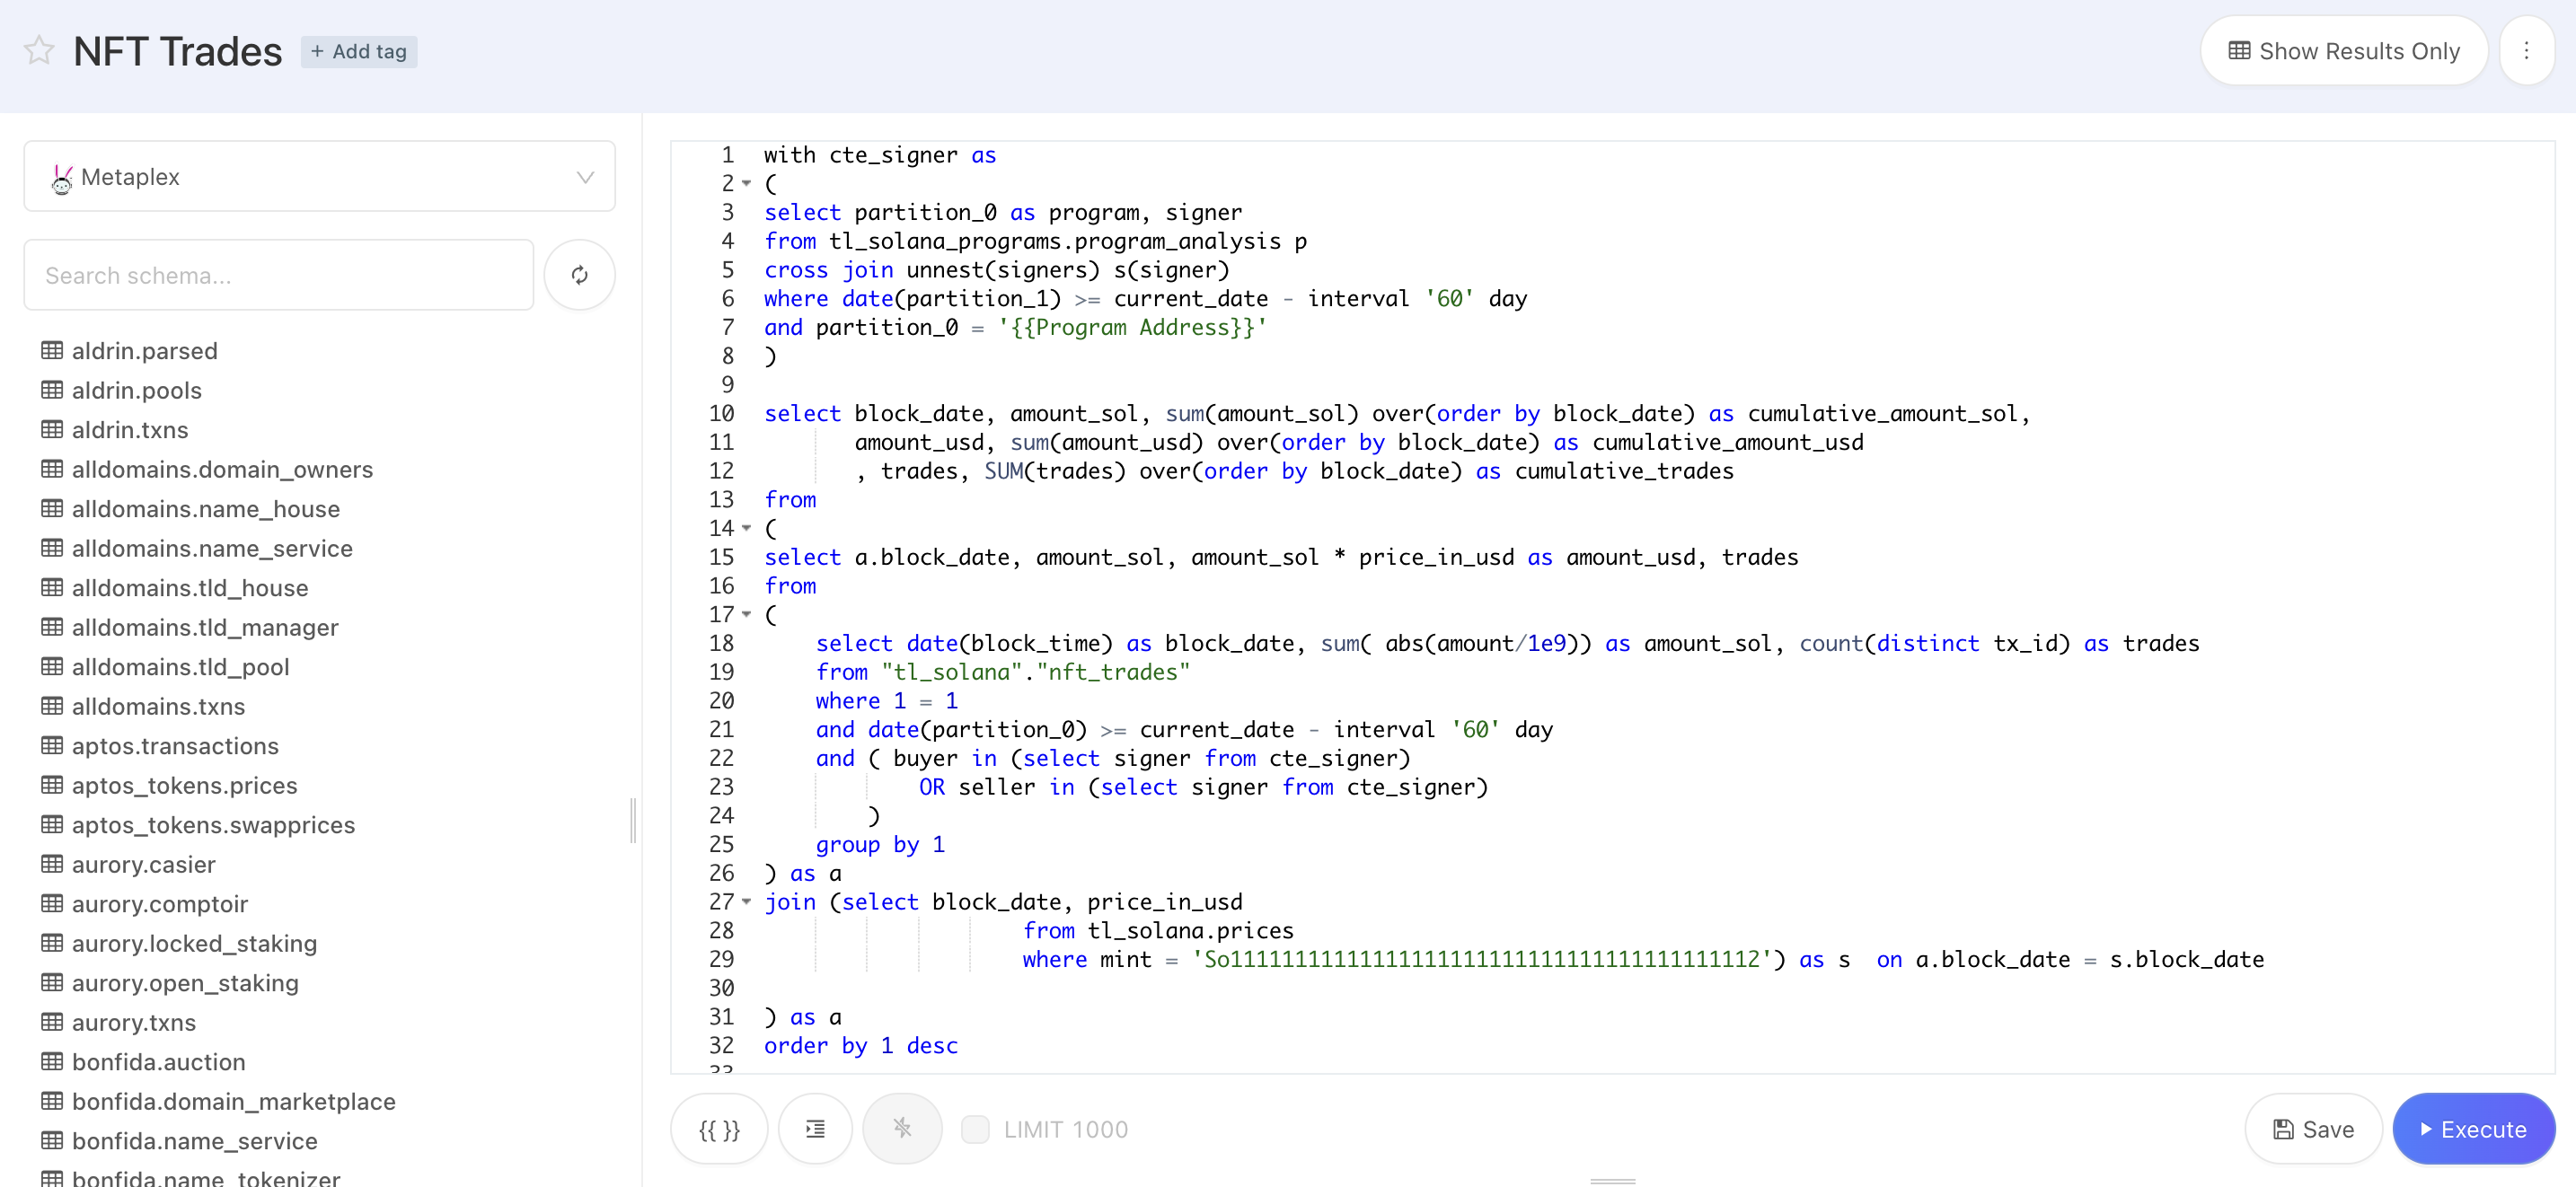This screenshot has width=2576, height=1187.
Task: Click Show Results Only button
Action: (x=2343, y=51)
